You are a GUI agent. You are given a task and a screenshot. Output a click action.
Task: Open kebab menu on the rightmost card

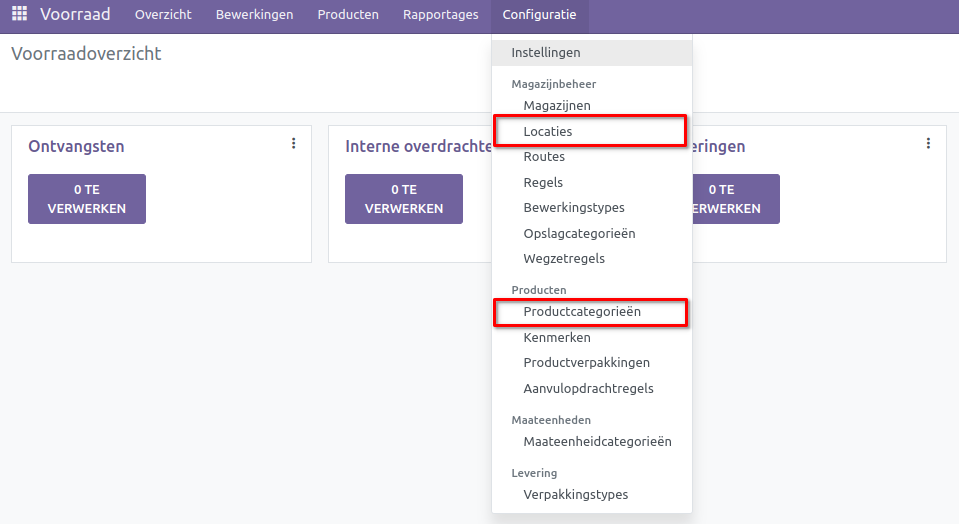[928, 144]
